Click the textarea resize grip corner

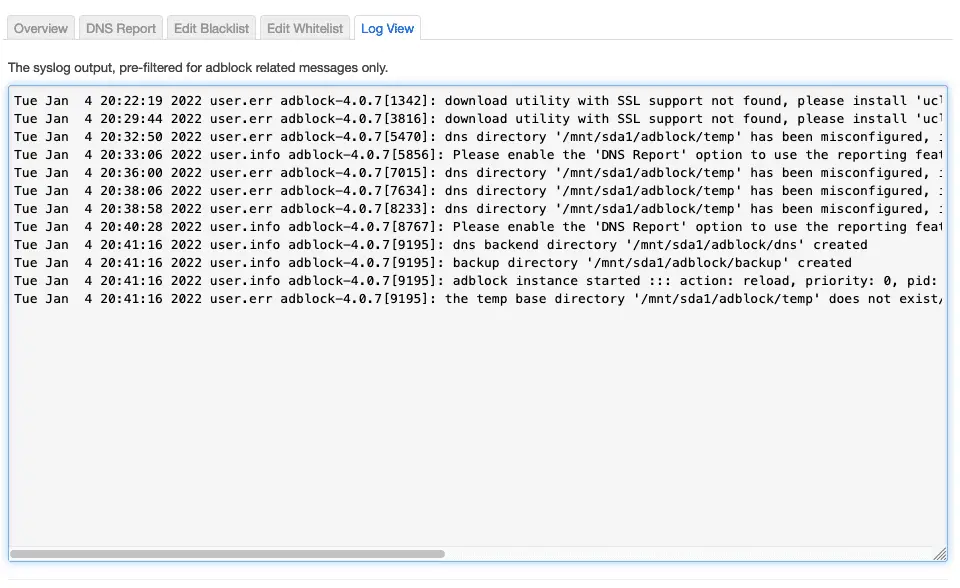click(x=940, y=554)
